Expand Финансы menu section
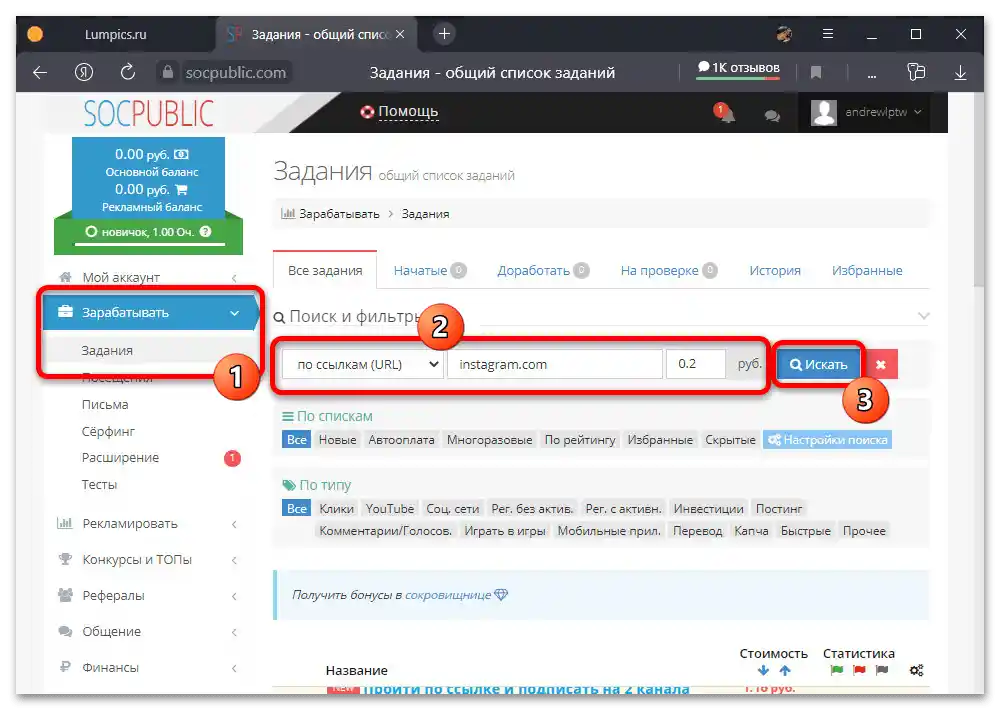The width and height of the screenshot is (1000, 710). [149, 667]
